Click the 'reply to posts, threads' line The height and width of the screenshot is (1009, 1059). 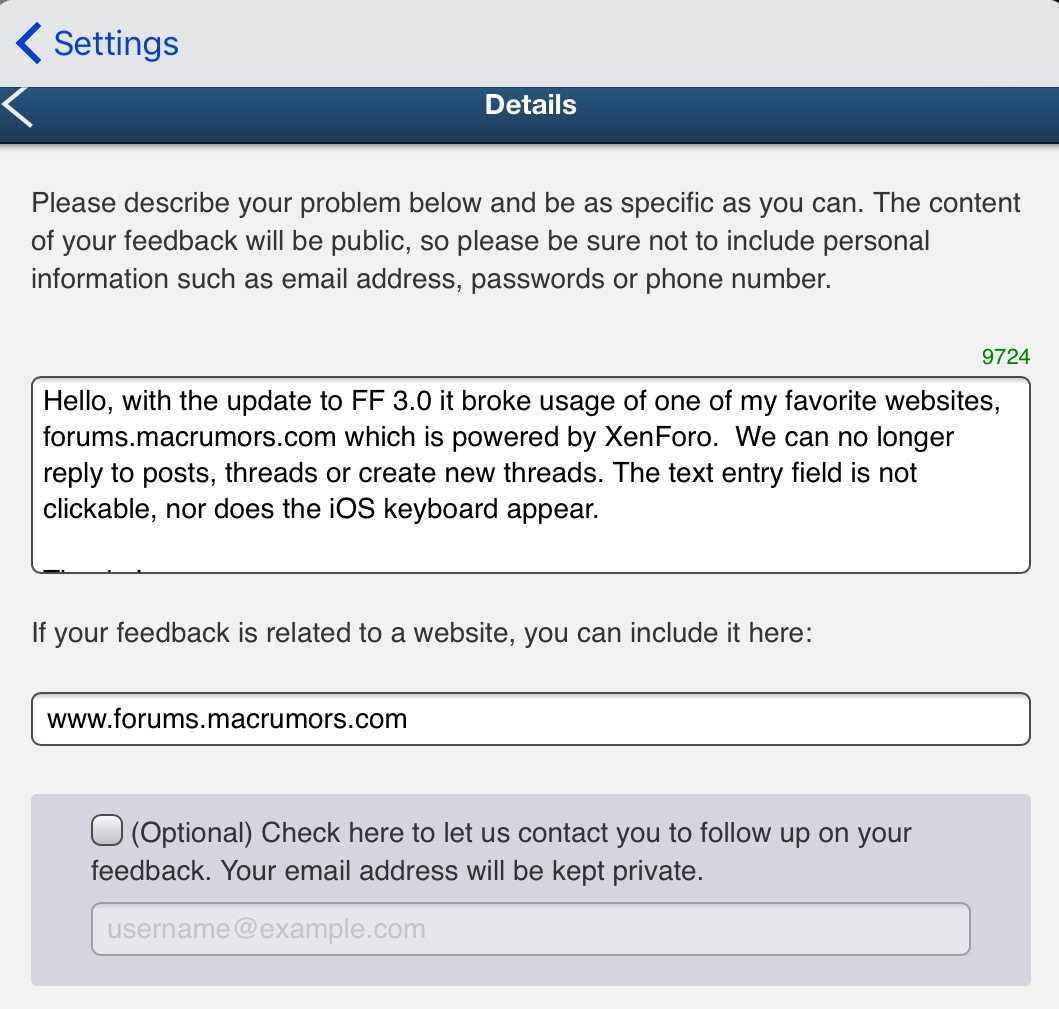(x=480, y=473)
